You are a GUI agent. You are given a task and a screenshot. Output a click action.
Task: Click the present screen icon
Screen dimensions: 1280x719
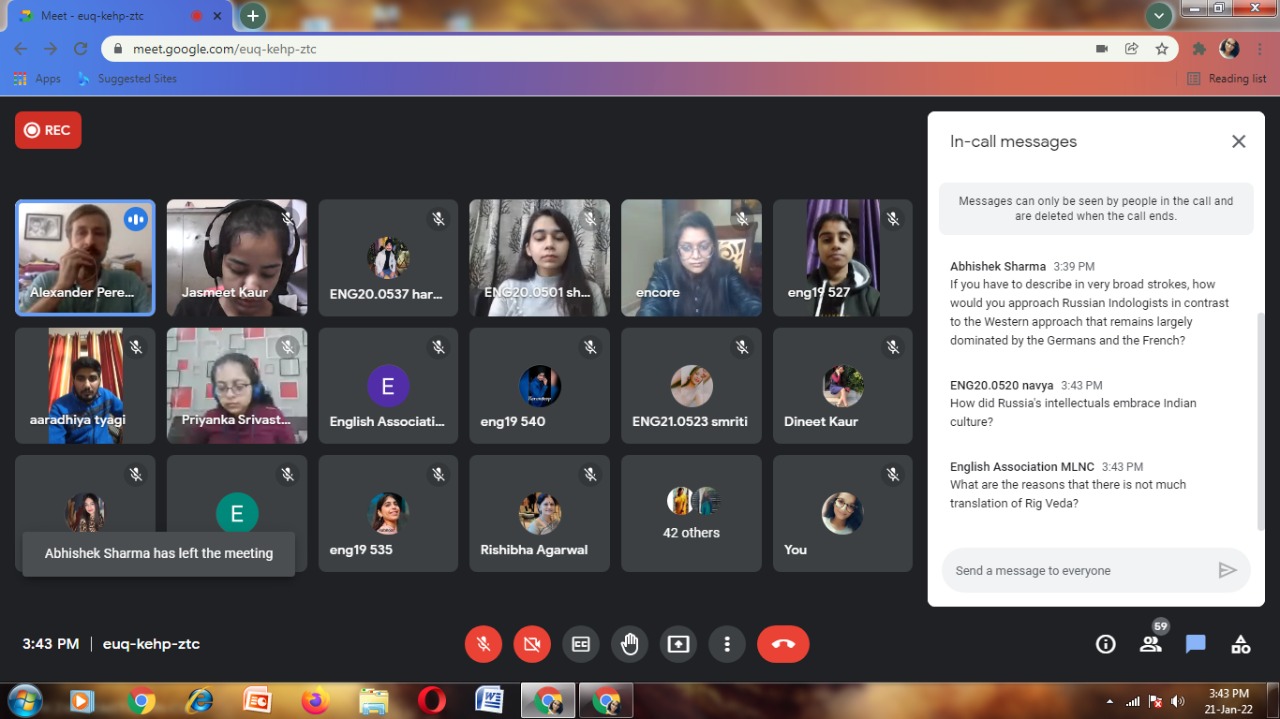point(678,644)
